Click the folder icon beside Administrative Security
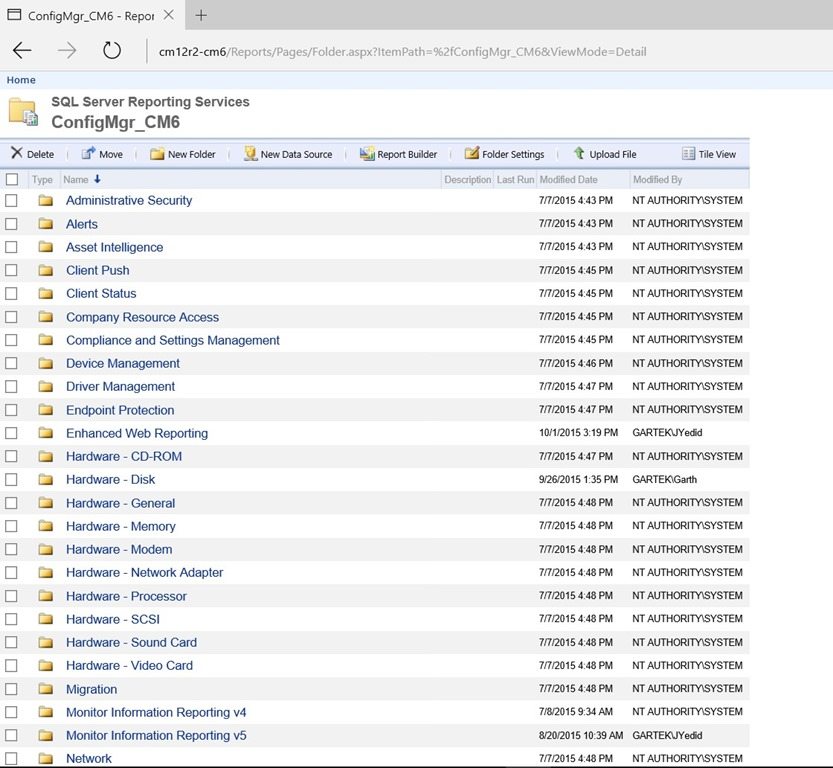The height and width of the screenshot is (768, 833). pyautogui.click(x=46, y=200)
